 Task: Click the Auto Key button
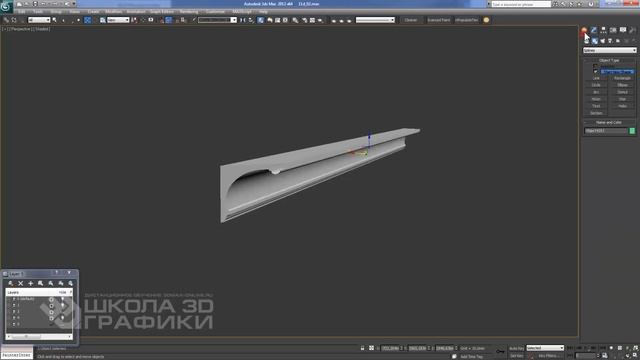pyautogui.click(x=516, y=348)
